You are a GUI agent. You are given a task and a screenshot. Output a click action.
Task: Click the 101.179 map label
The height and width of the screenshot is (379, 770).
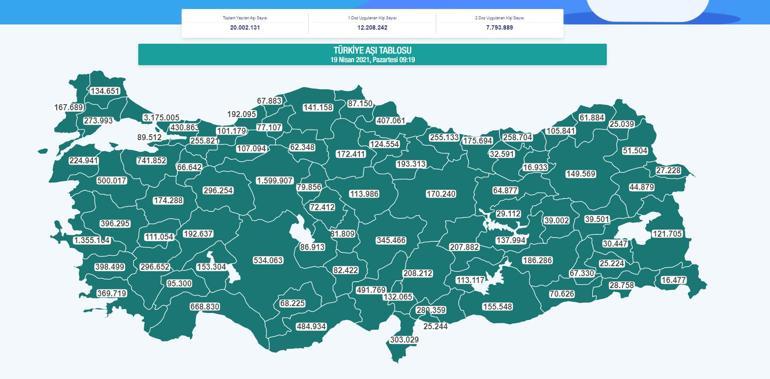tap(231, 131)
